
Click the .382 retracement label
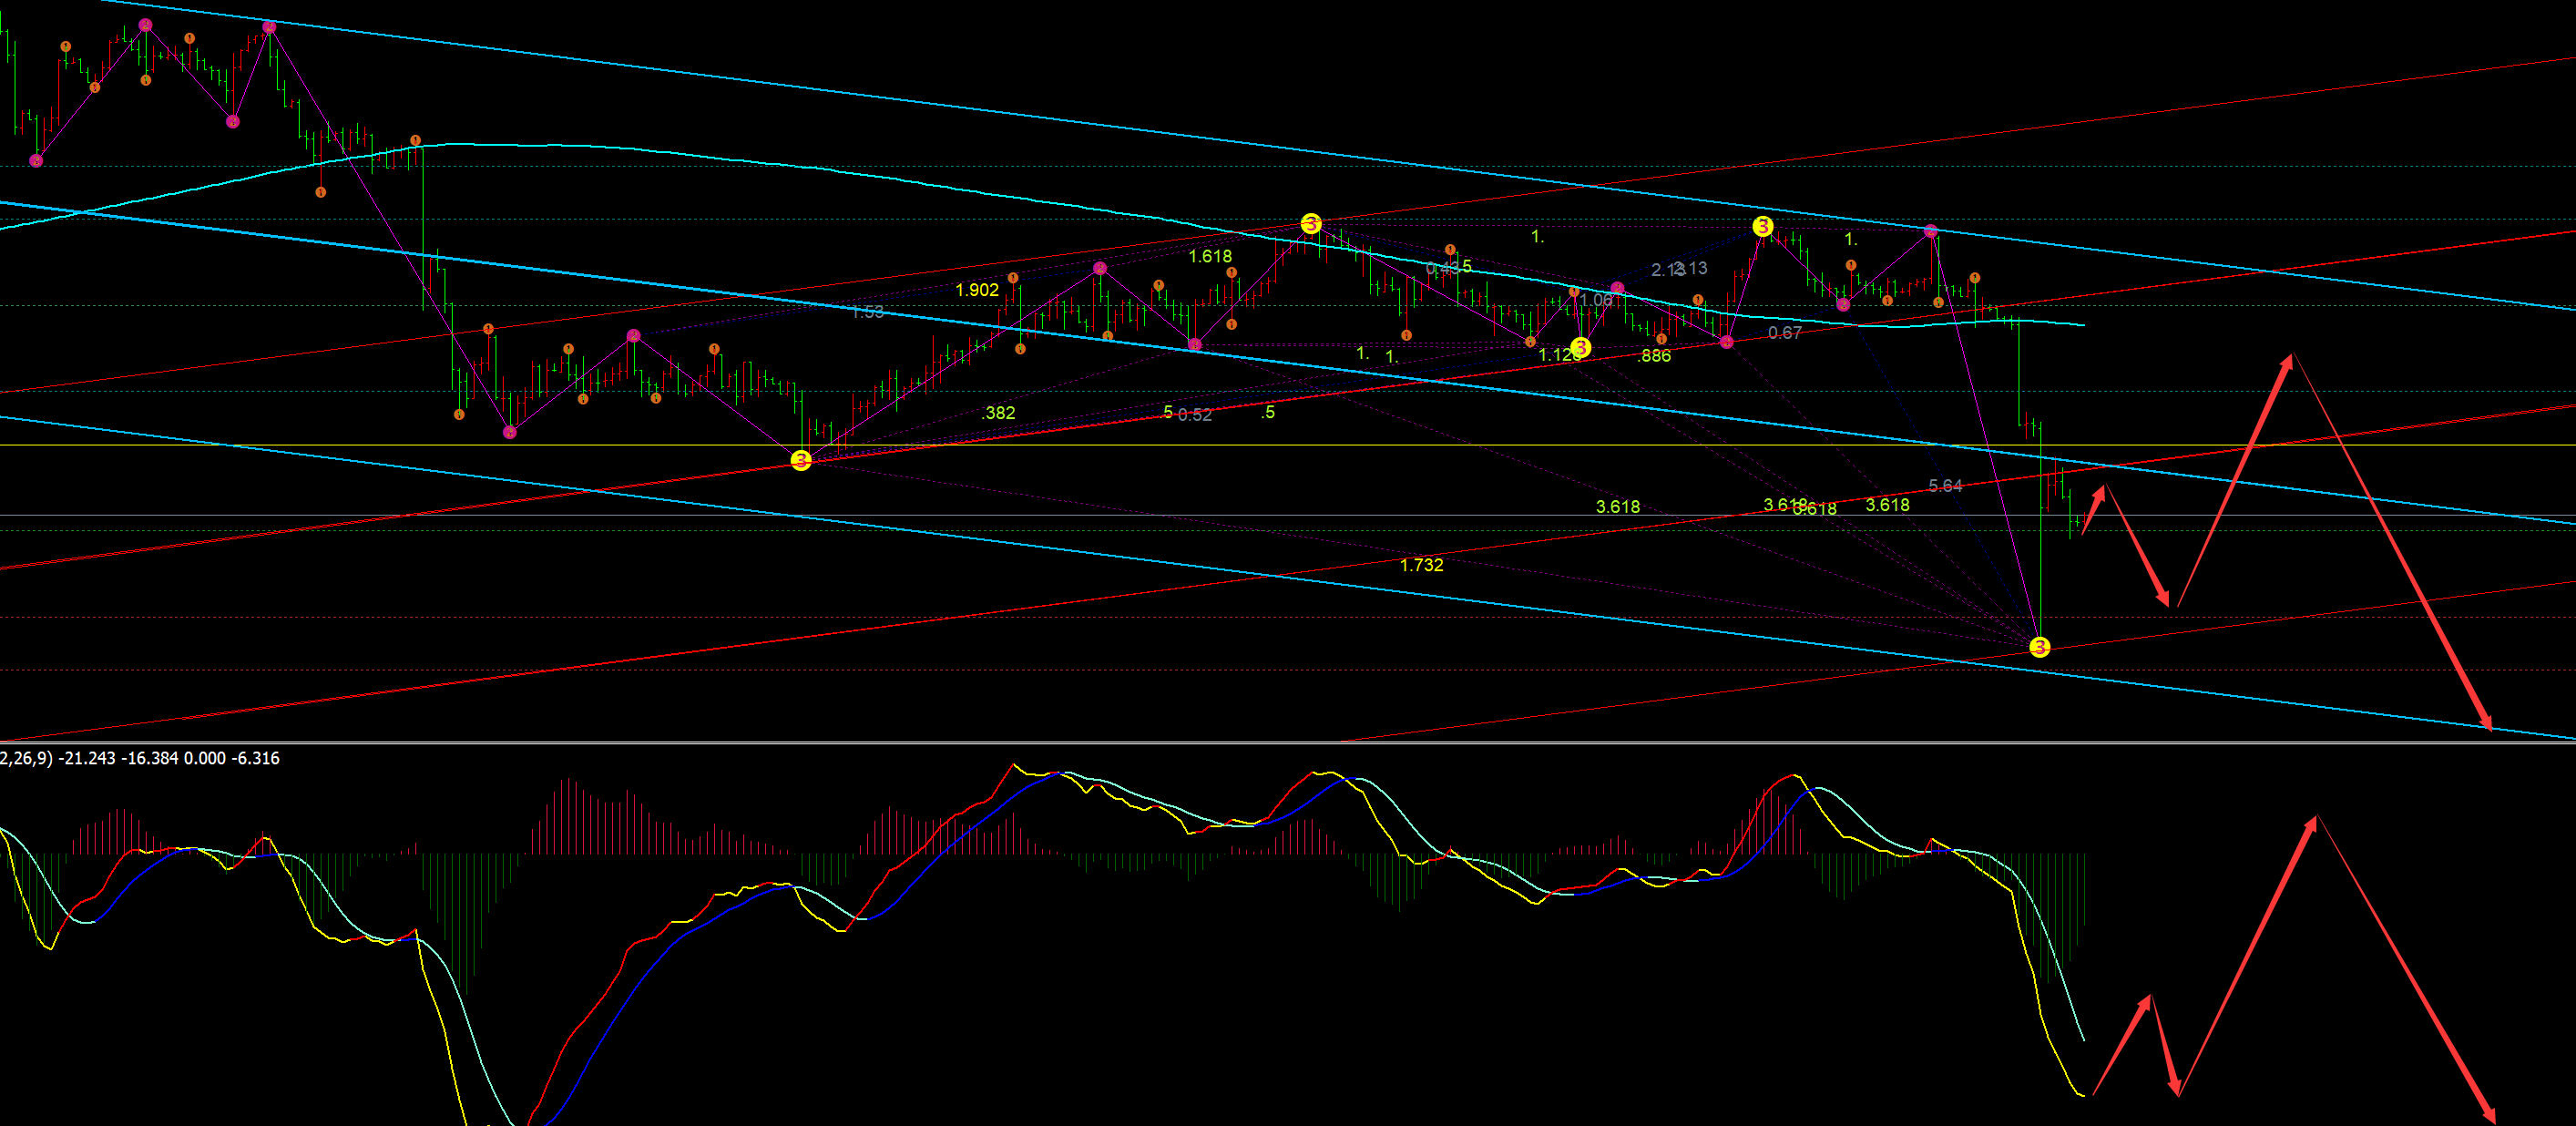coord(999,413)
